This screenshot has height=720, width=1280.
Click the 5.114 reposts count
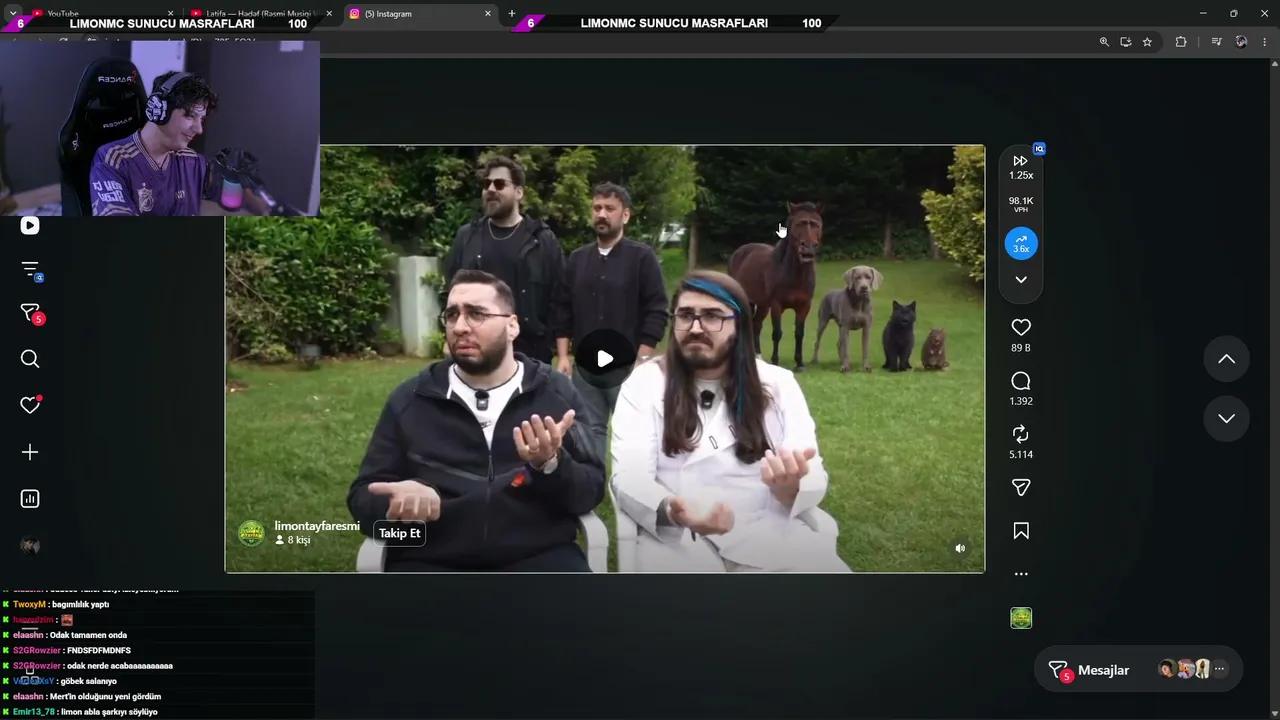1021,455
